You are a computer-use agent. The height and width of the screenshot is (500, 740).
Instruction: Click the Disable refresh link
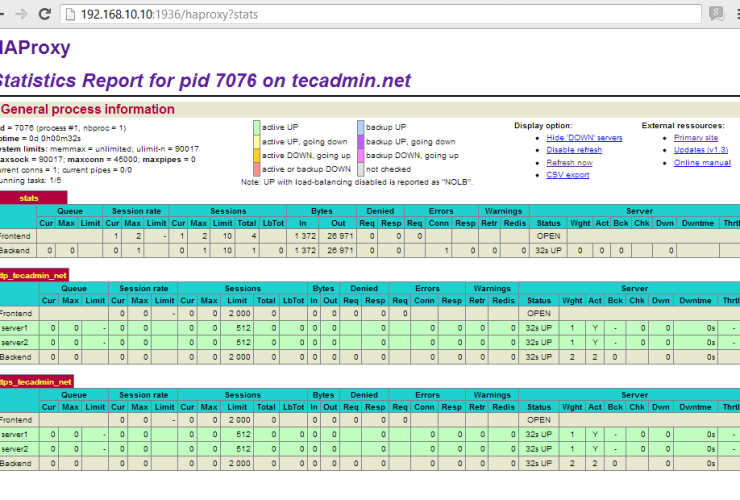(x=574, y=150)
